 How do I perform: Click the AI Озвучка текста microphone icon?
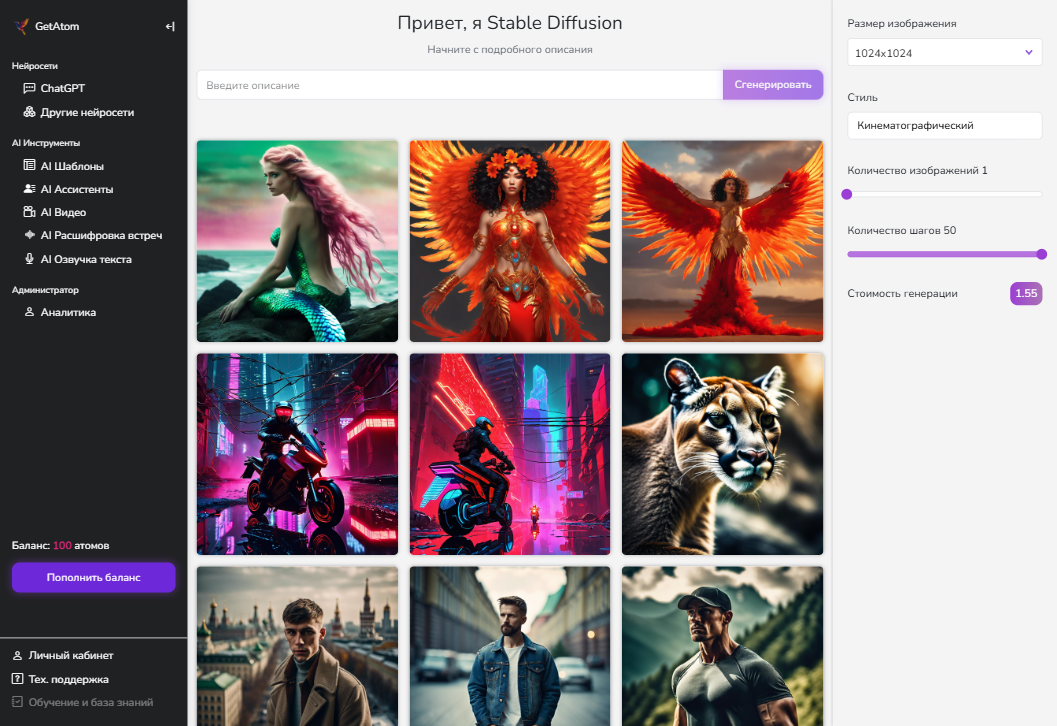[29, 258]
